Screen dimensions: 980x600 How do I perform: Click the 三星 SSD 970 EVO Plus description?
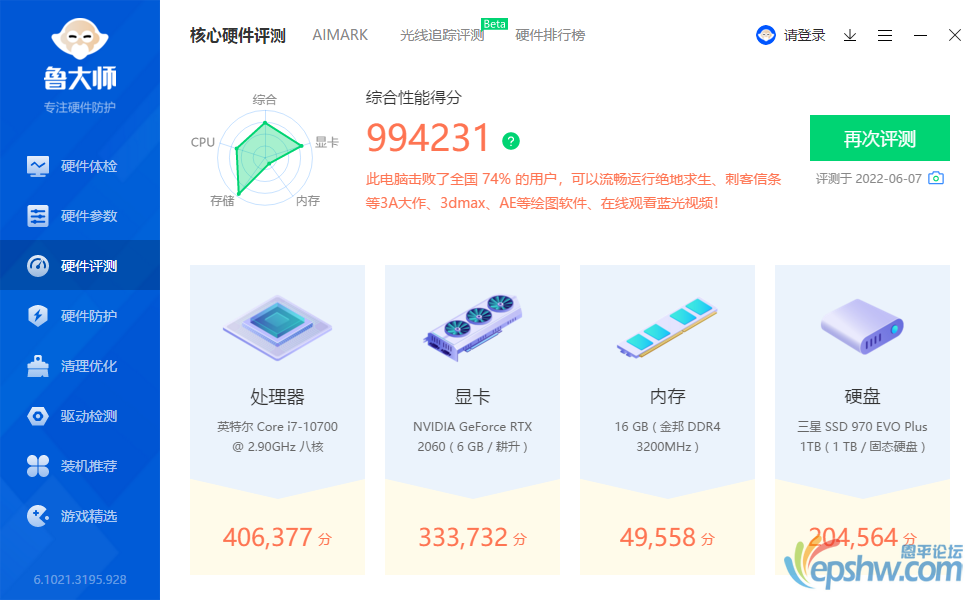(x=862, y=436)
